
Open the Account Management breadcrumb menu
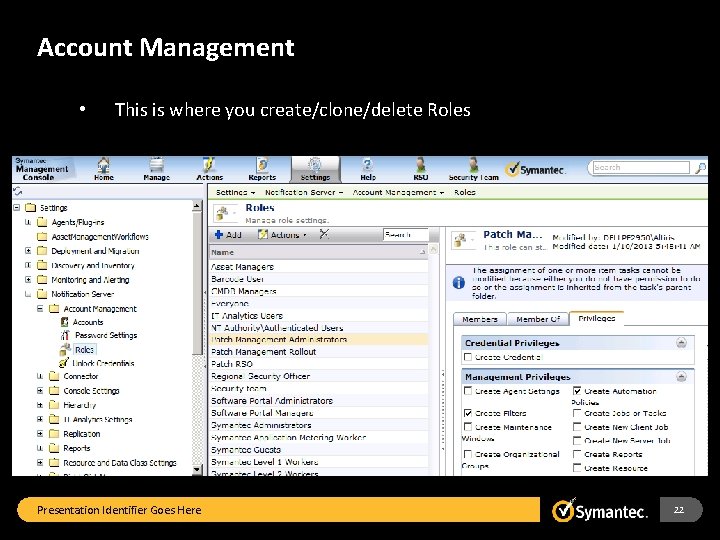[x=398, y=192]
